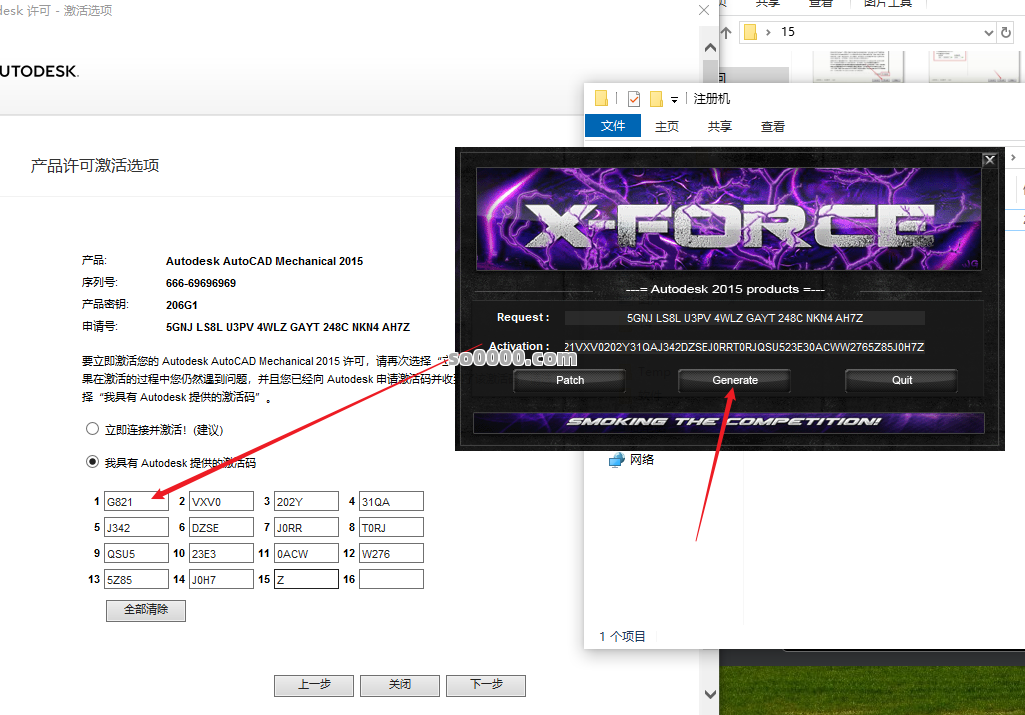Open the 文件 tab in 注册机 window

[613, 126]
